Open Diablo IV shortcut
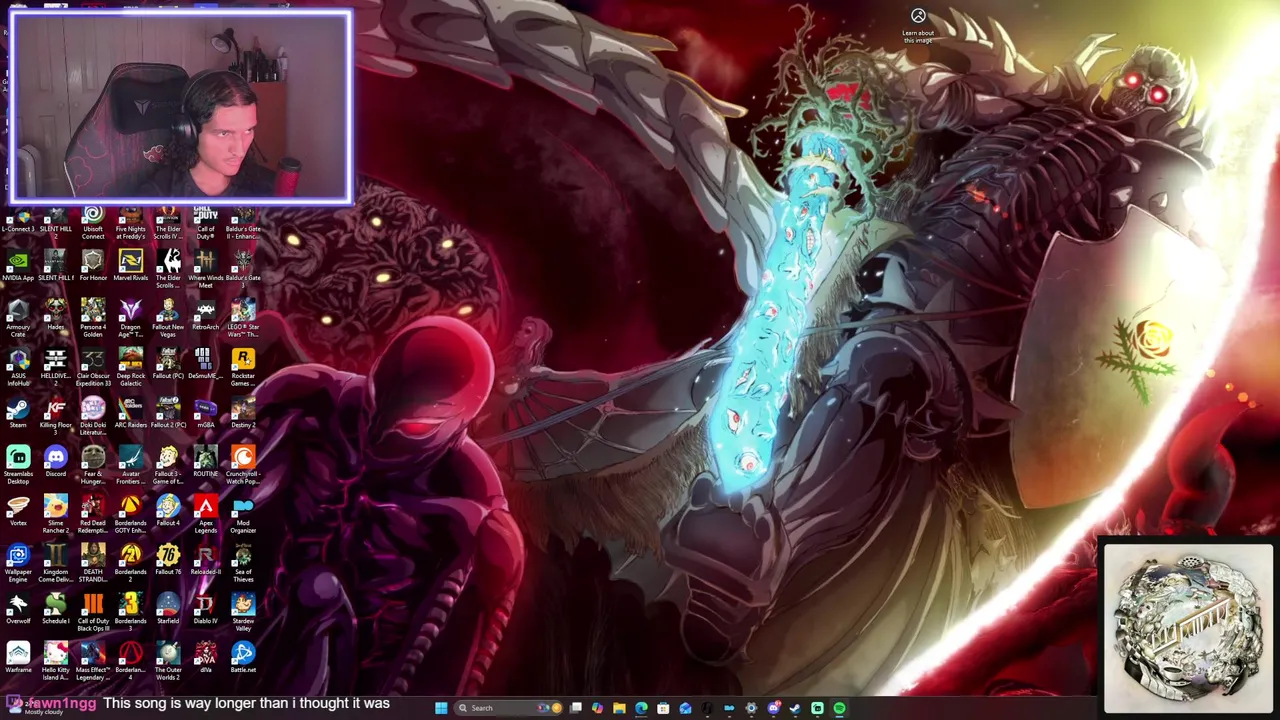 205,609
